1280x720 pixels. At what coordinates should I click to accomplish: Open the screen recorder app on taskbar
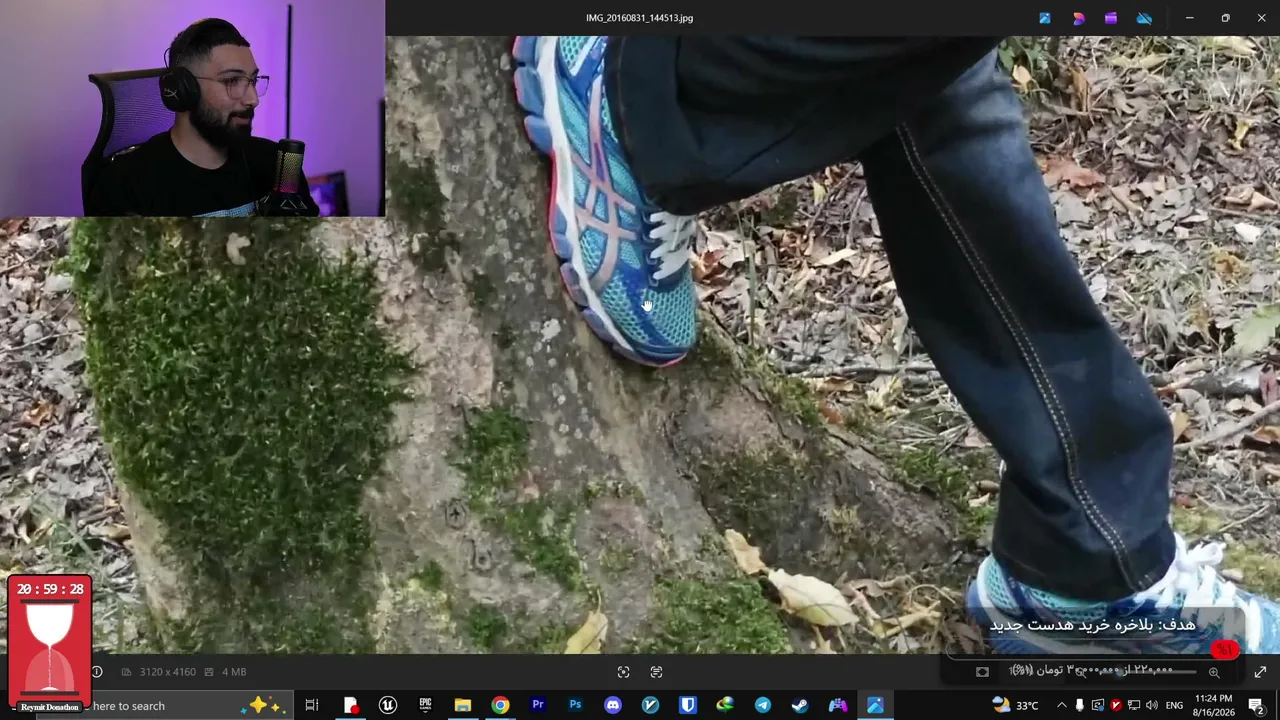coord(350,706)
